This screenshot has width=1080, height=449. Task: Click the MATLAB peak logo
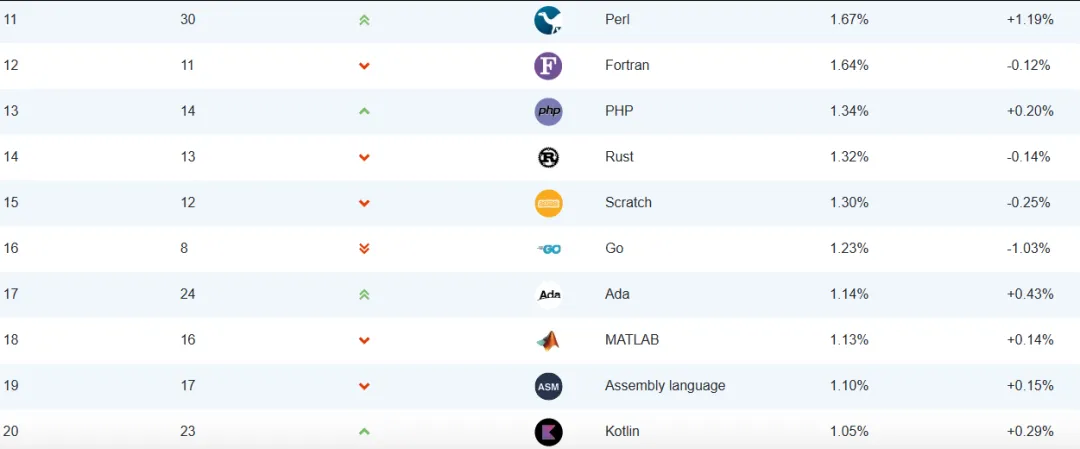tap(548, 340)
